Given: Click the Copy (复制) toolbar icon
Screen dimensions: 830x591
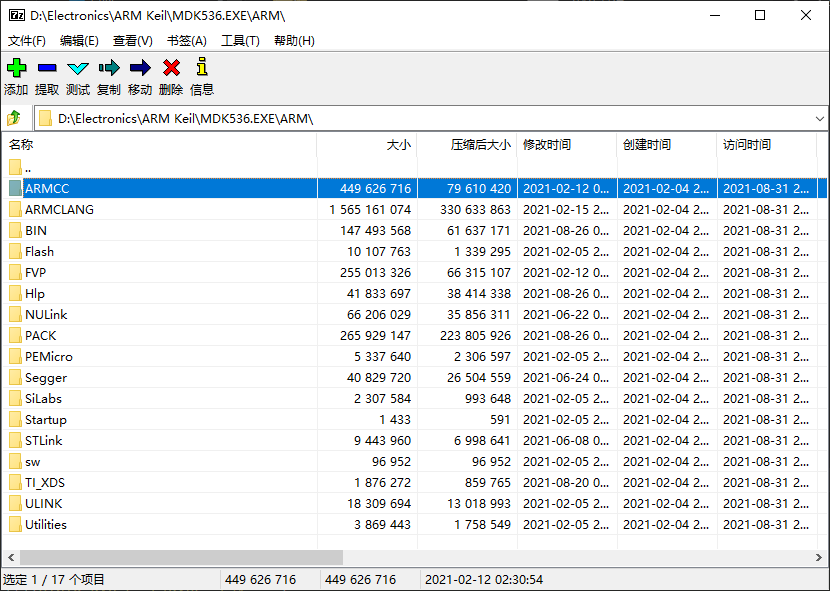Looking at the screenshot, I should pyautogui.click(x=109, y=68).
